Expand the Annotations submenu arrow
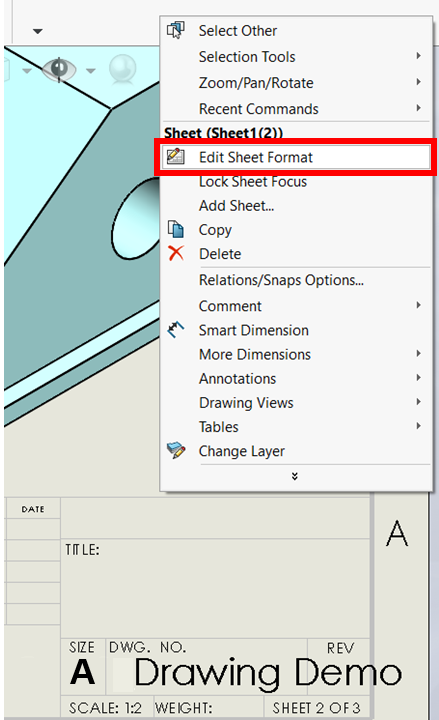Image resolution: width=439 pixels, height=720 pixels. click(x=418, y=378)
